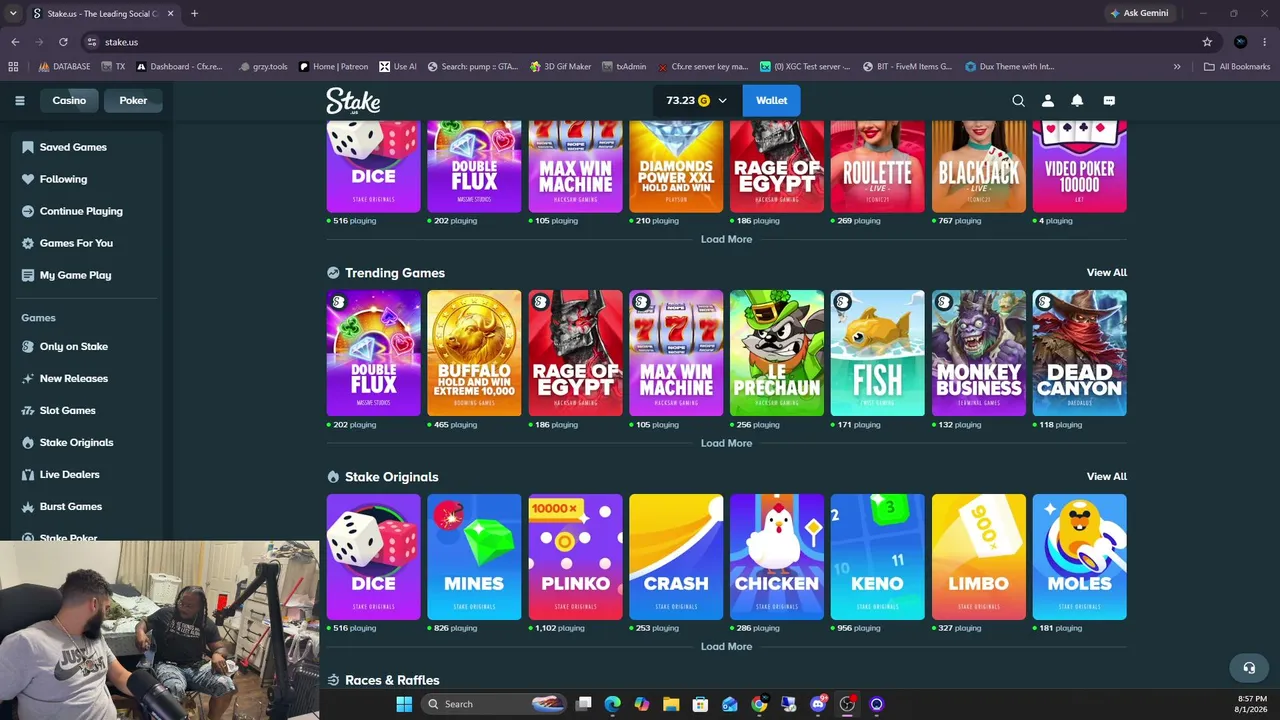Open Chrome apps grid in bookmarks bar
This screenshot has width=1280, height=720.
(13, 67)
